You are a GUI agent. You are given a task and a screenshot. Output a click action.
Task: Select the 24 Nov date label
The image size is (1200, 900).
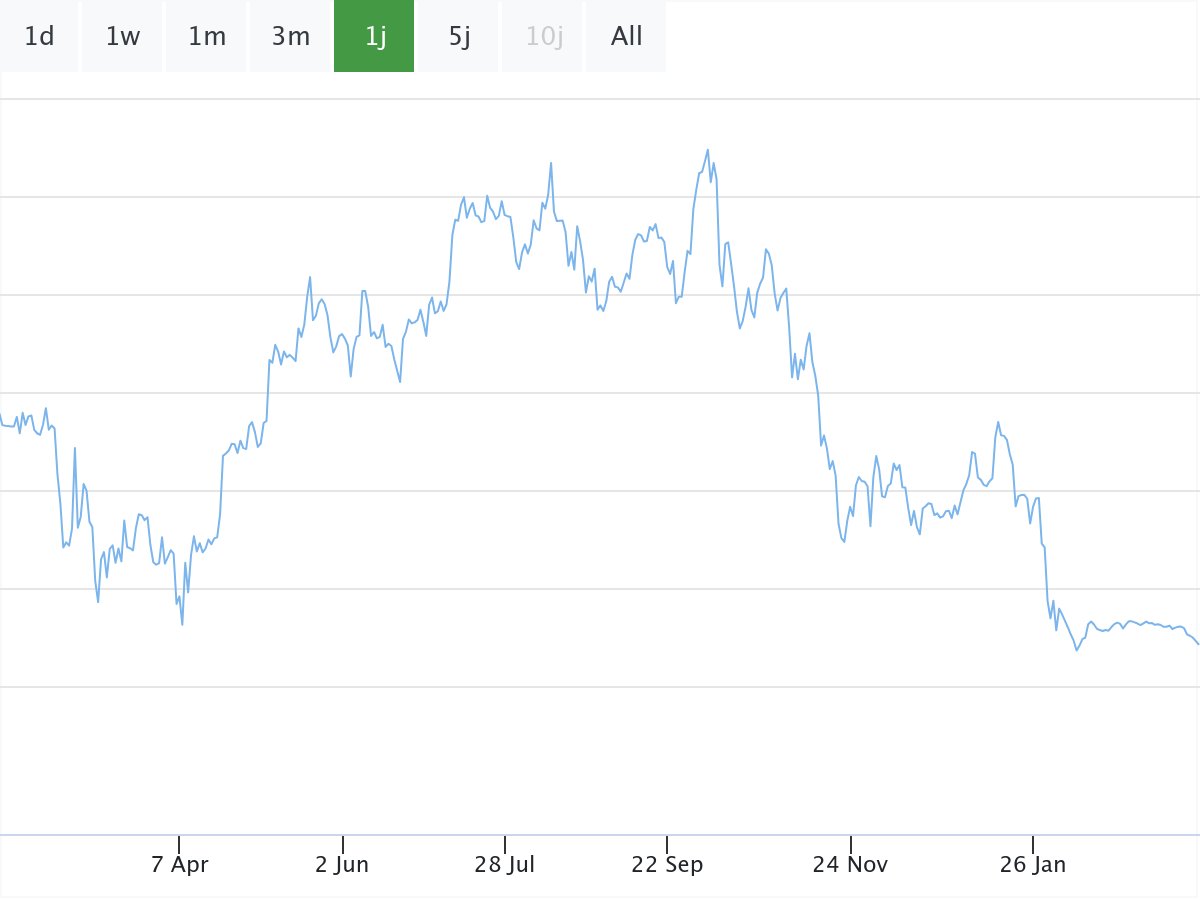coord(850,865)
